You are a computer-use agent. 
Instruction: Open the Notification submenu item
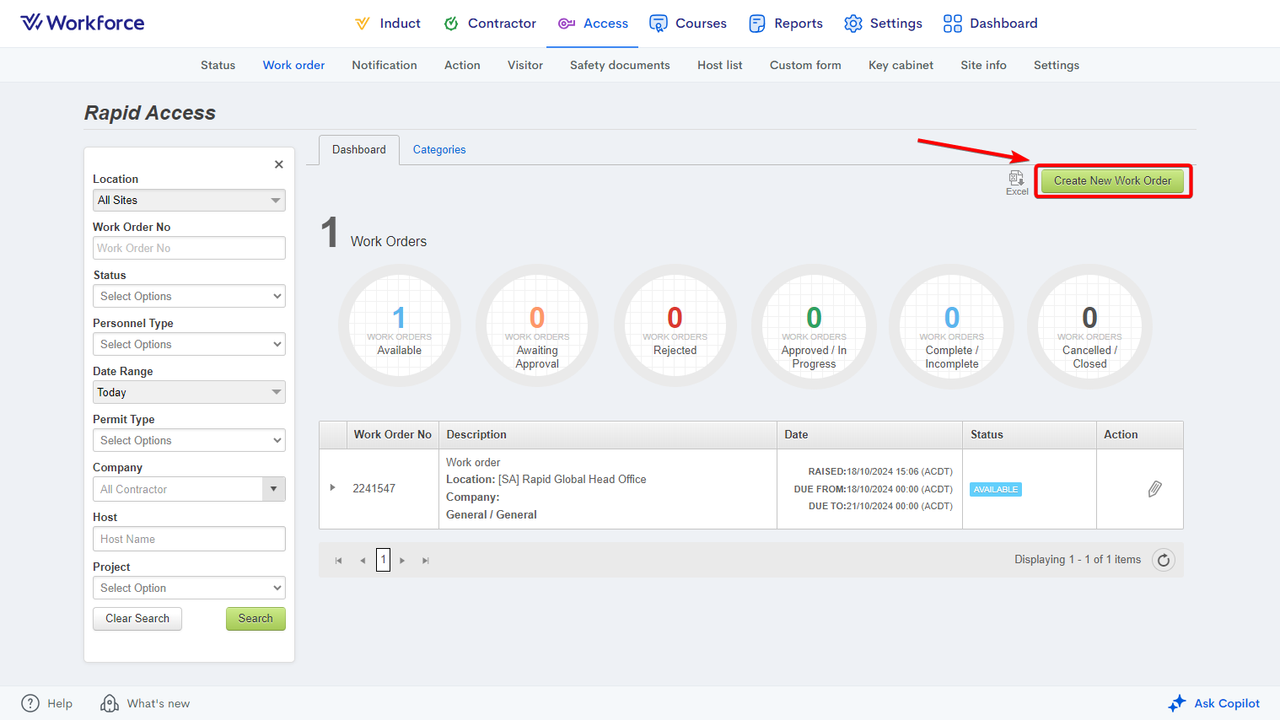pyautogui.click(x=384, y=65)
